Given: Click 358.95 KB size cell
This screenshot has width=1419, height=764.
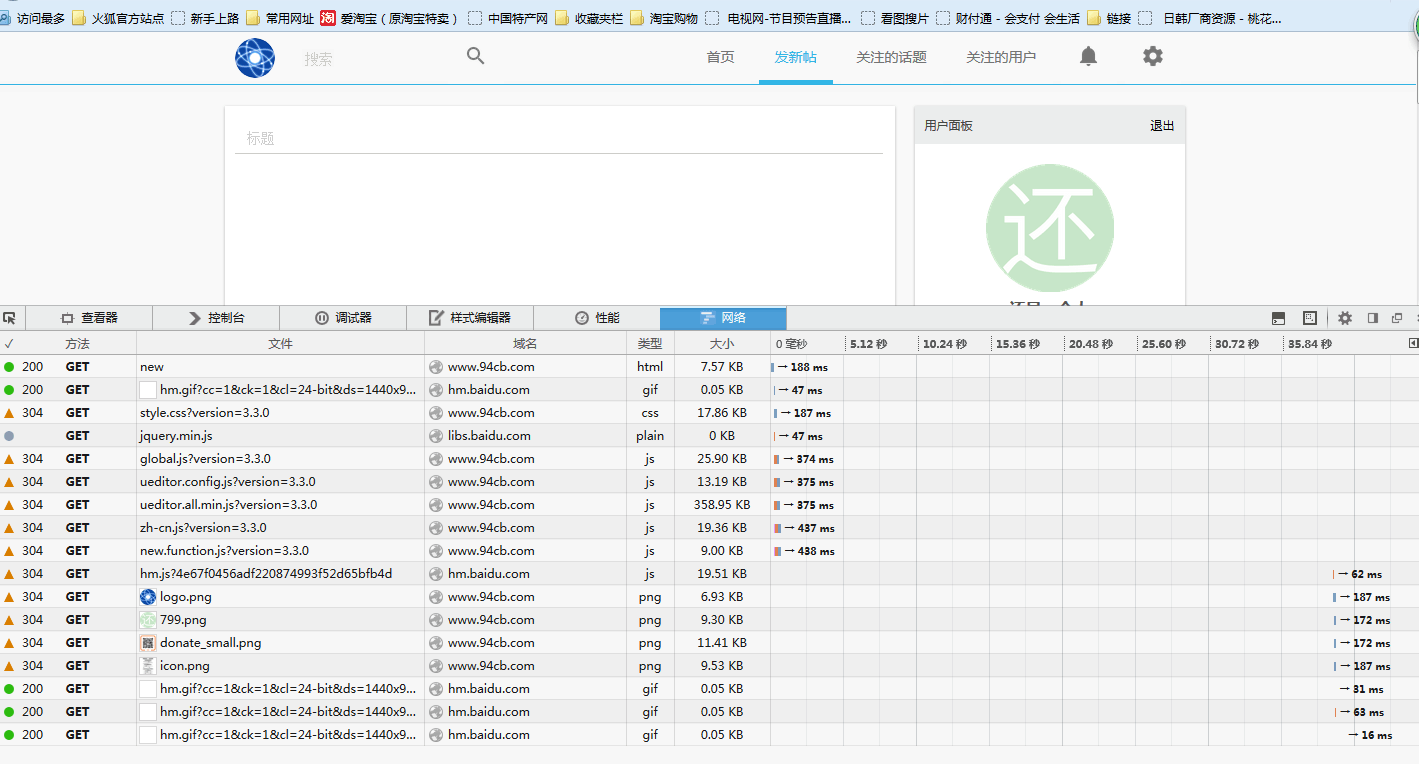Looking at the screenshot, I should 722,505.
